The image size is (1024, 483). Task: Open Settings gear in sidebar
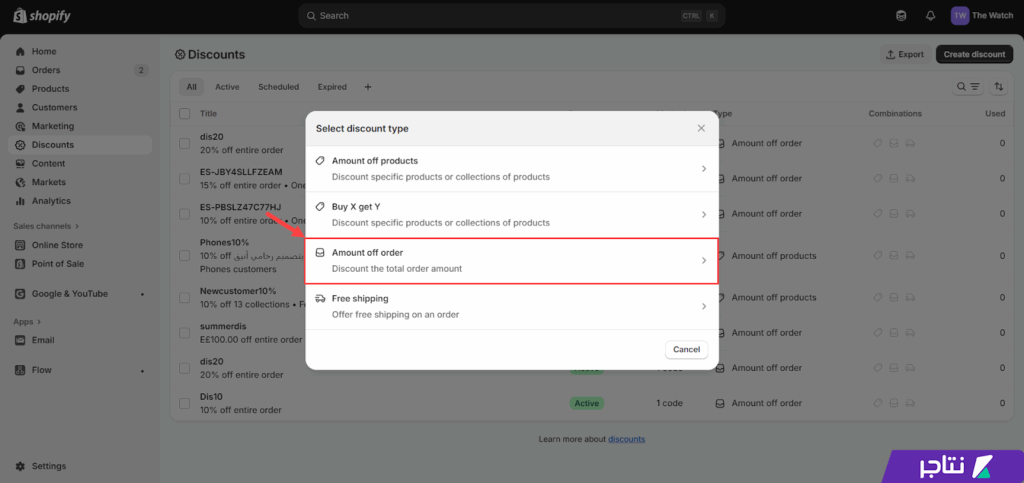[22, 466]
